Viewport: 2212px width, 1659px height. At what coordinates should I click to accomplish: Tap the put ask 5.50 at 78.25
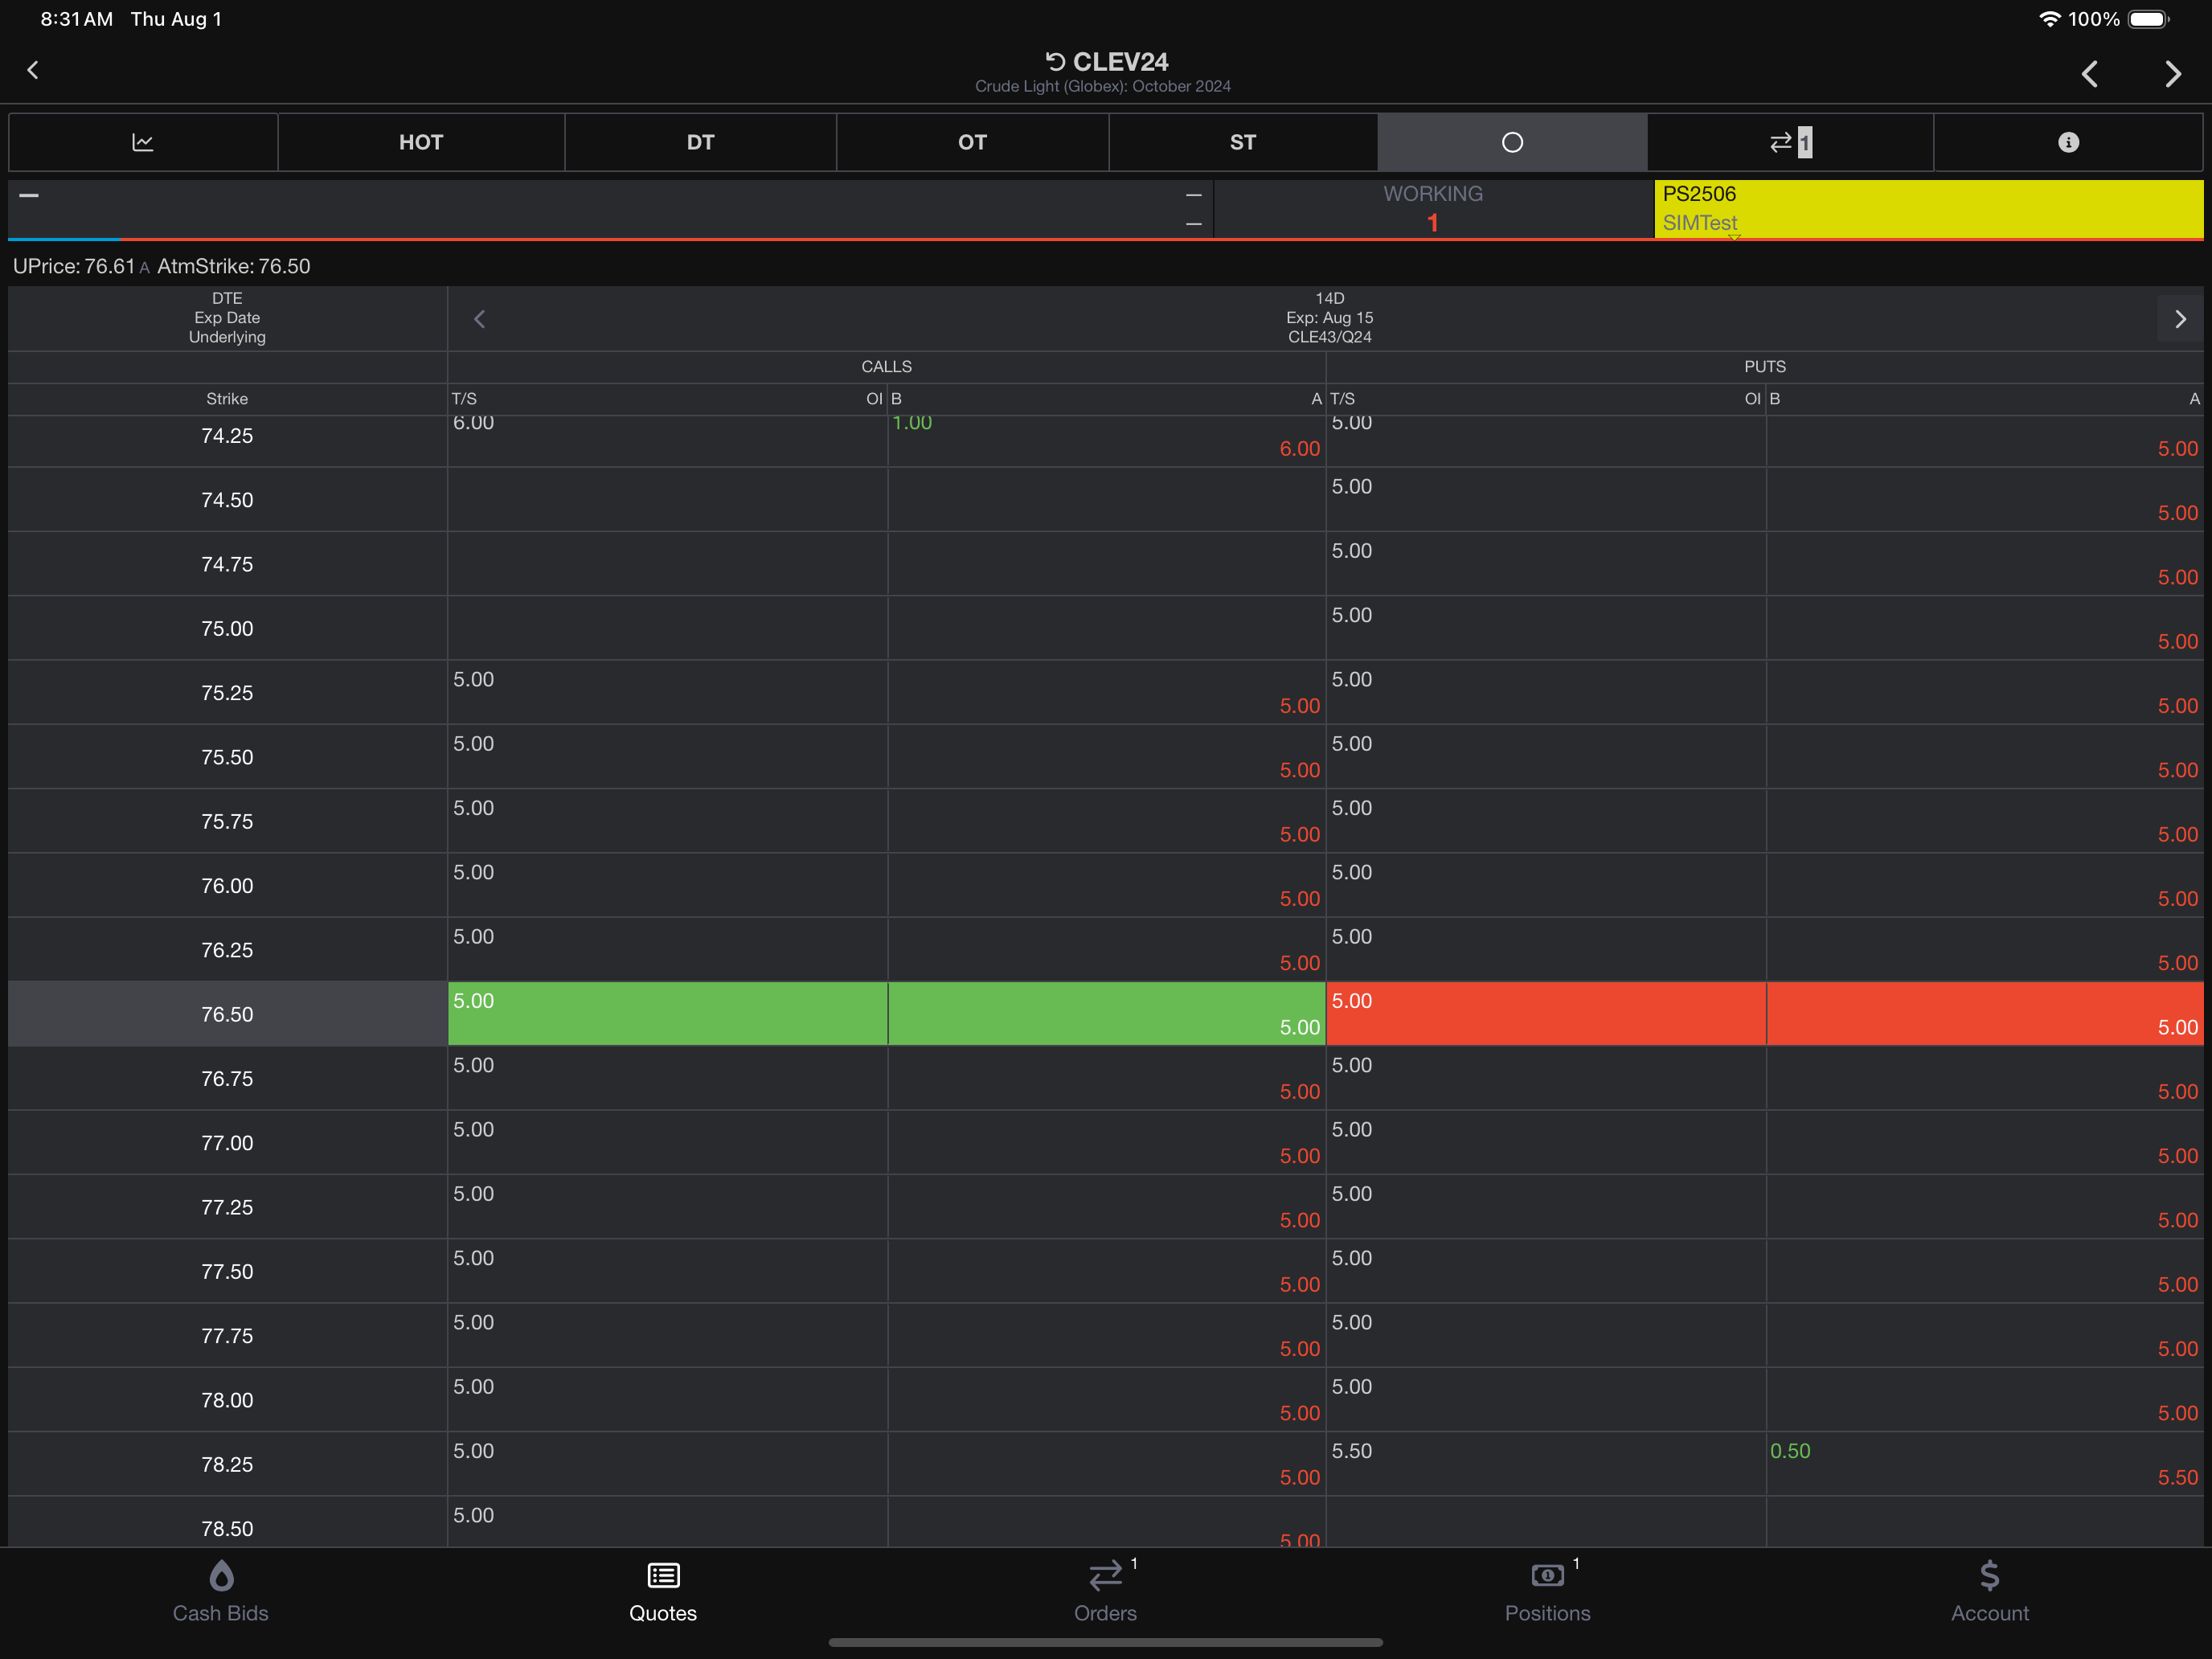click(2177, 1478)
